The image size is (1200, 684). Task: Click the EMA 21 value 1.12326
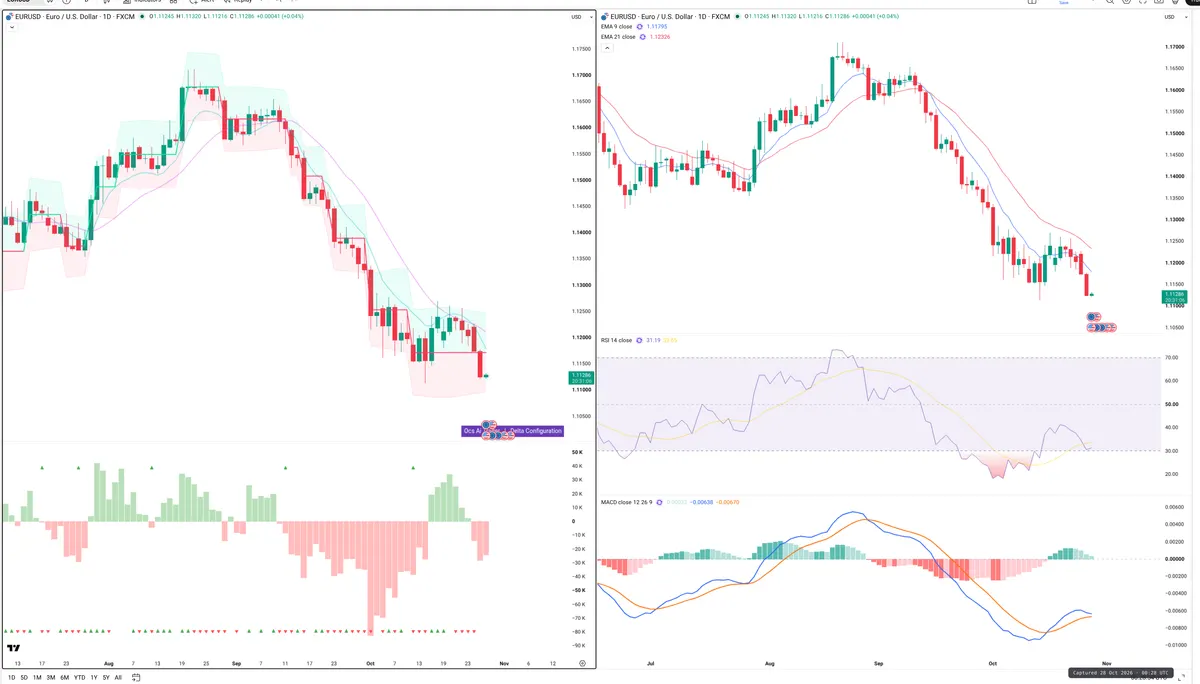coord(662,36)
